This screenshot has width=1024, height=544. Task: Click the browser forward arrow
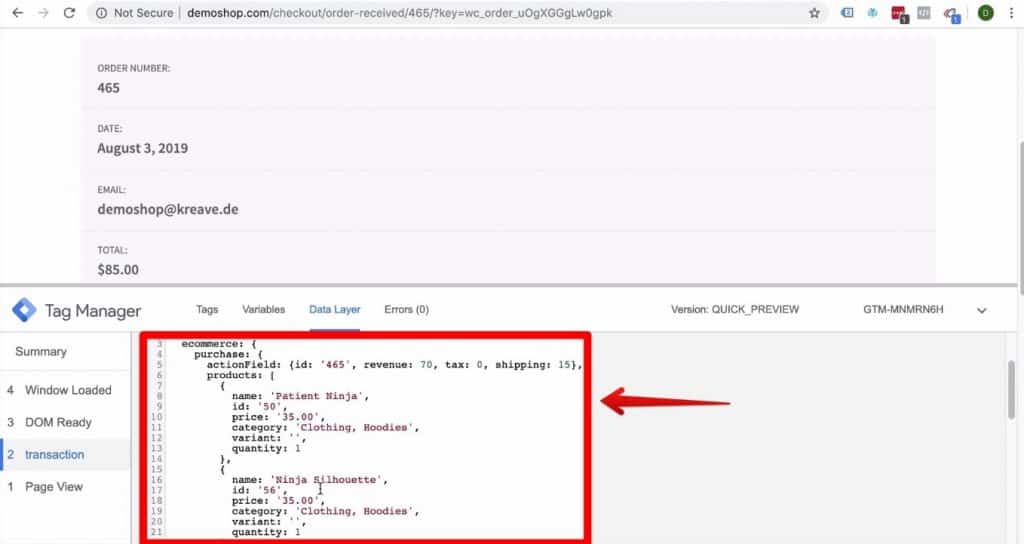pos(42,13)
